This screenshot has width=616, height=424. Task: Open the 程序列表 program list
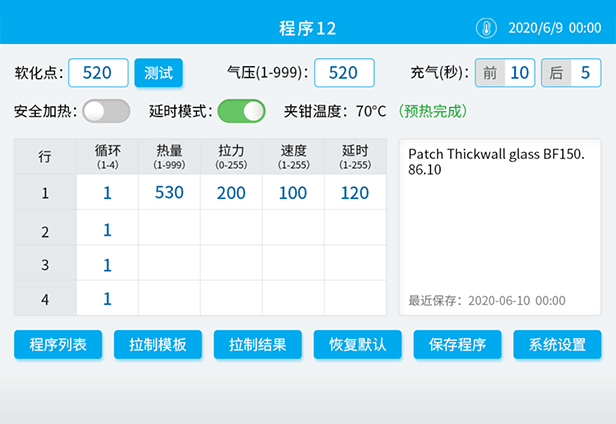(x=58, y=345)
